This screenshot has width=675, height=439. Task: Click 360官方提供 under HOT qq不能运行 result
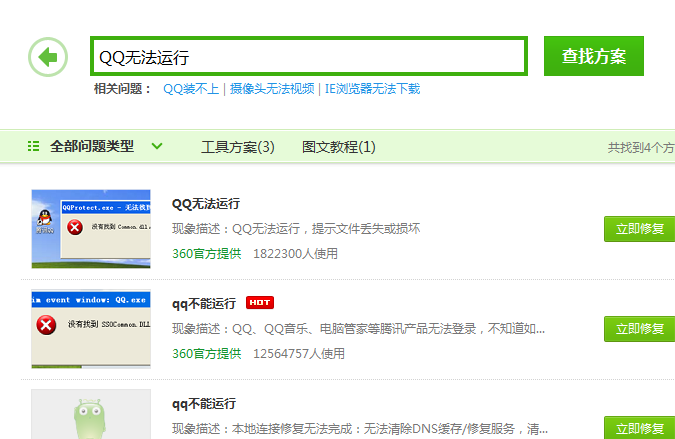coord(207,354)
